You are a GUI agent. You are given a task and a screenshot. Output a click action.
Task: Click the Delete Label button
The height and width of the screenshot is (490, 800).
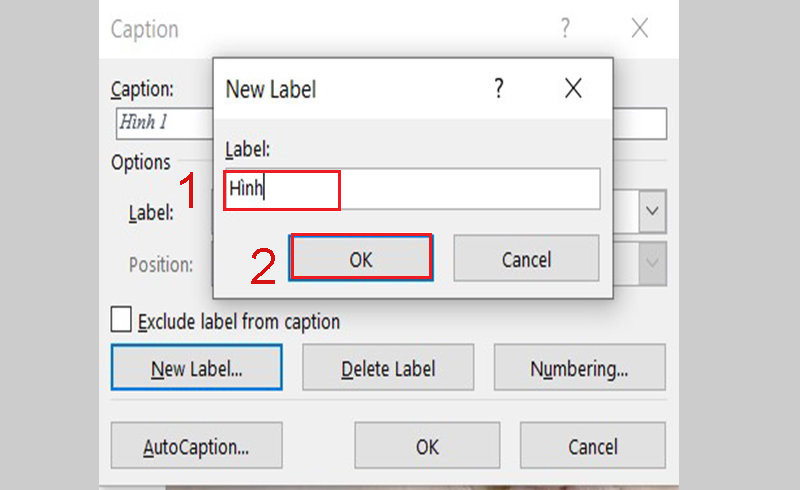pos(388,368)
